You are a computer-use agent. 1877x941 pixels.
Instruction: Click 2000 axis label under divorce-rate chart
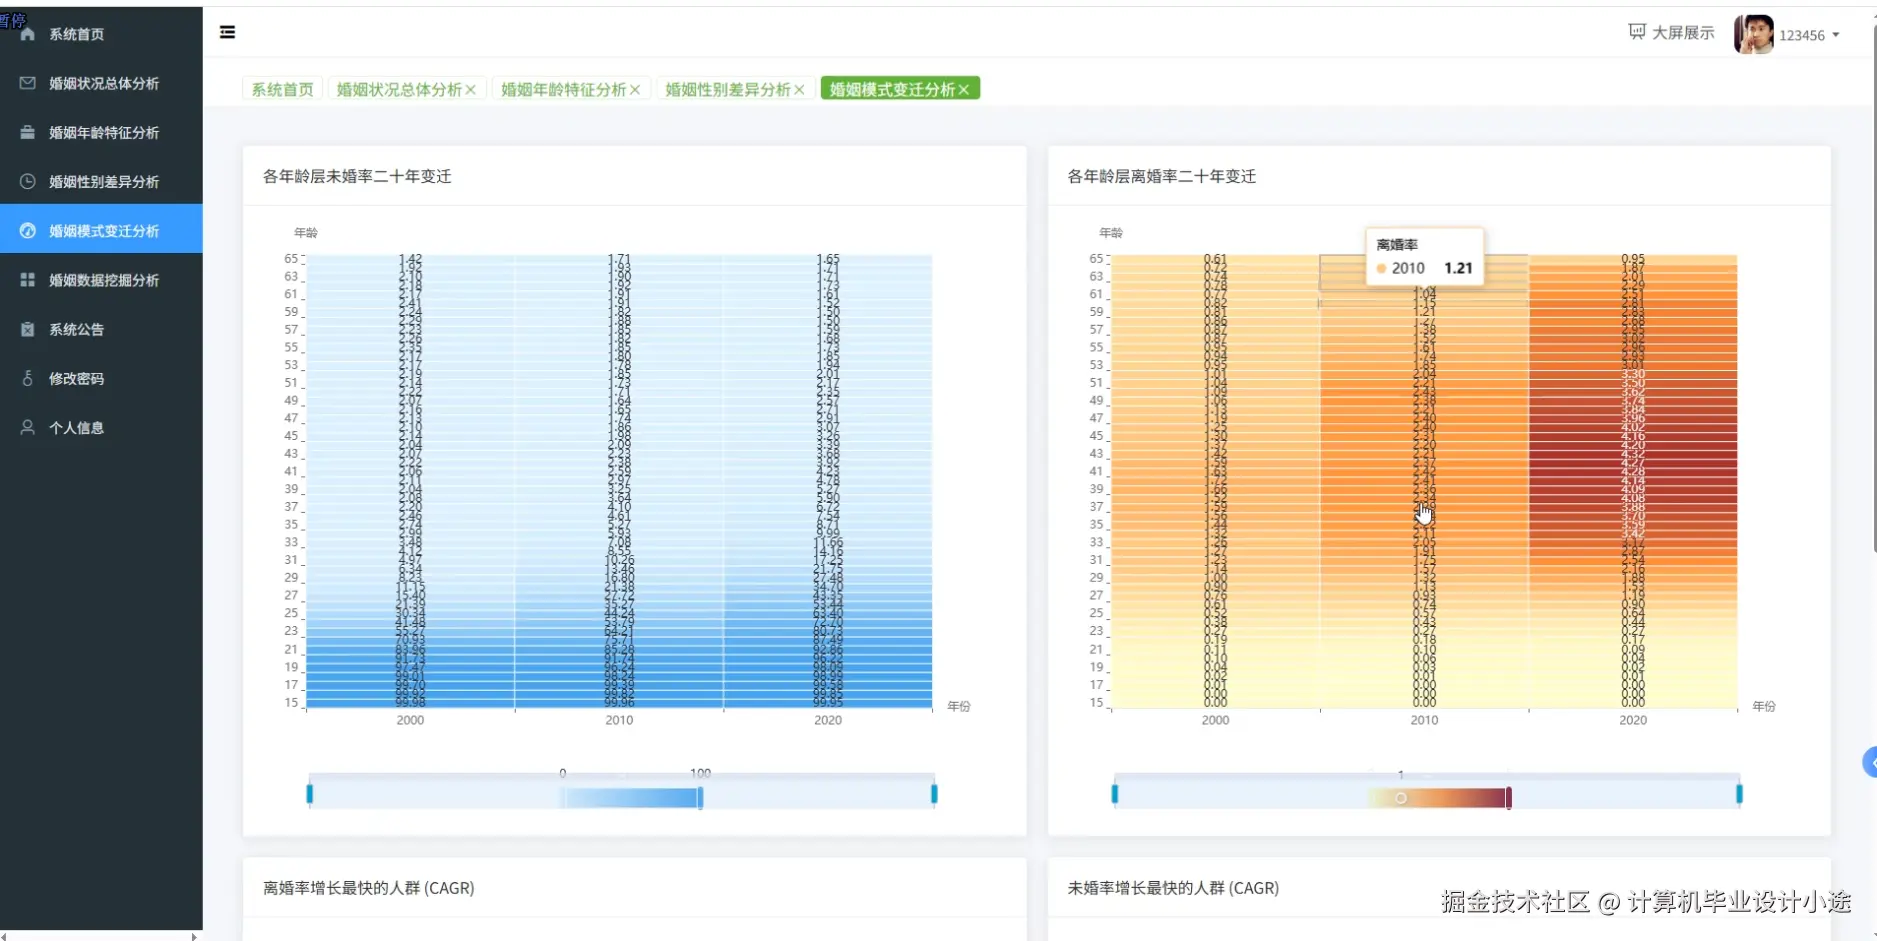coord(1215,720)
